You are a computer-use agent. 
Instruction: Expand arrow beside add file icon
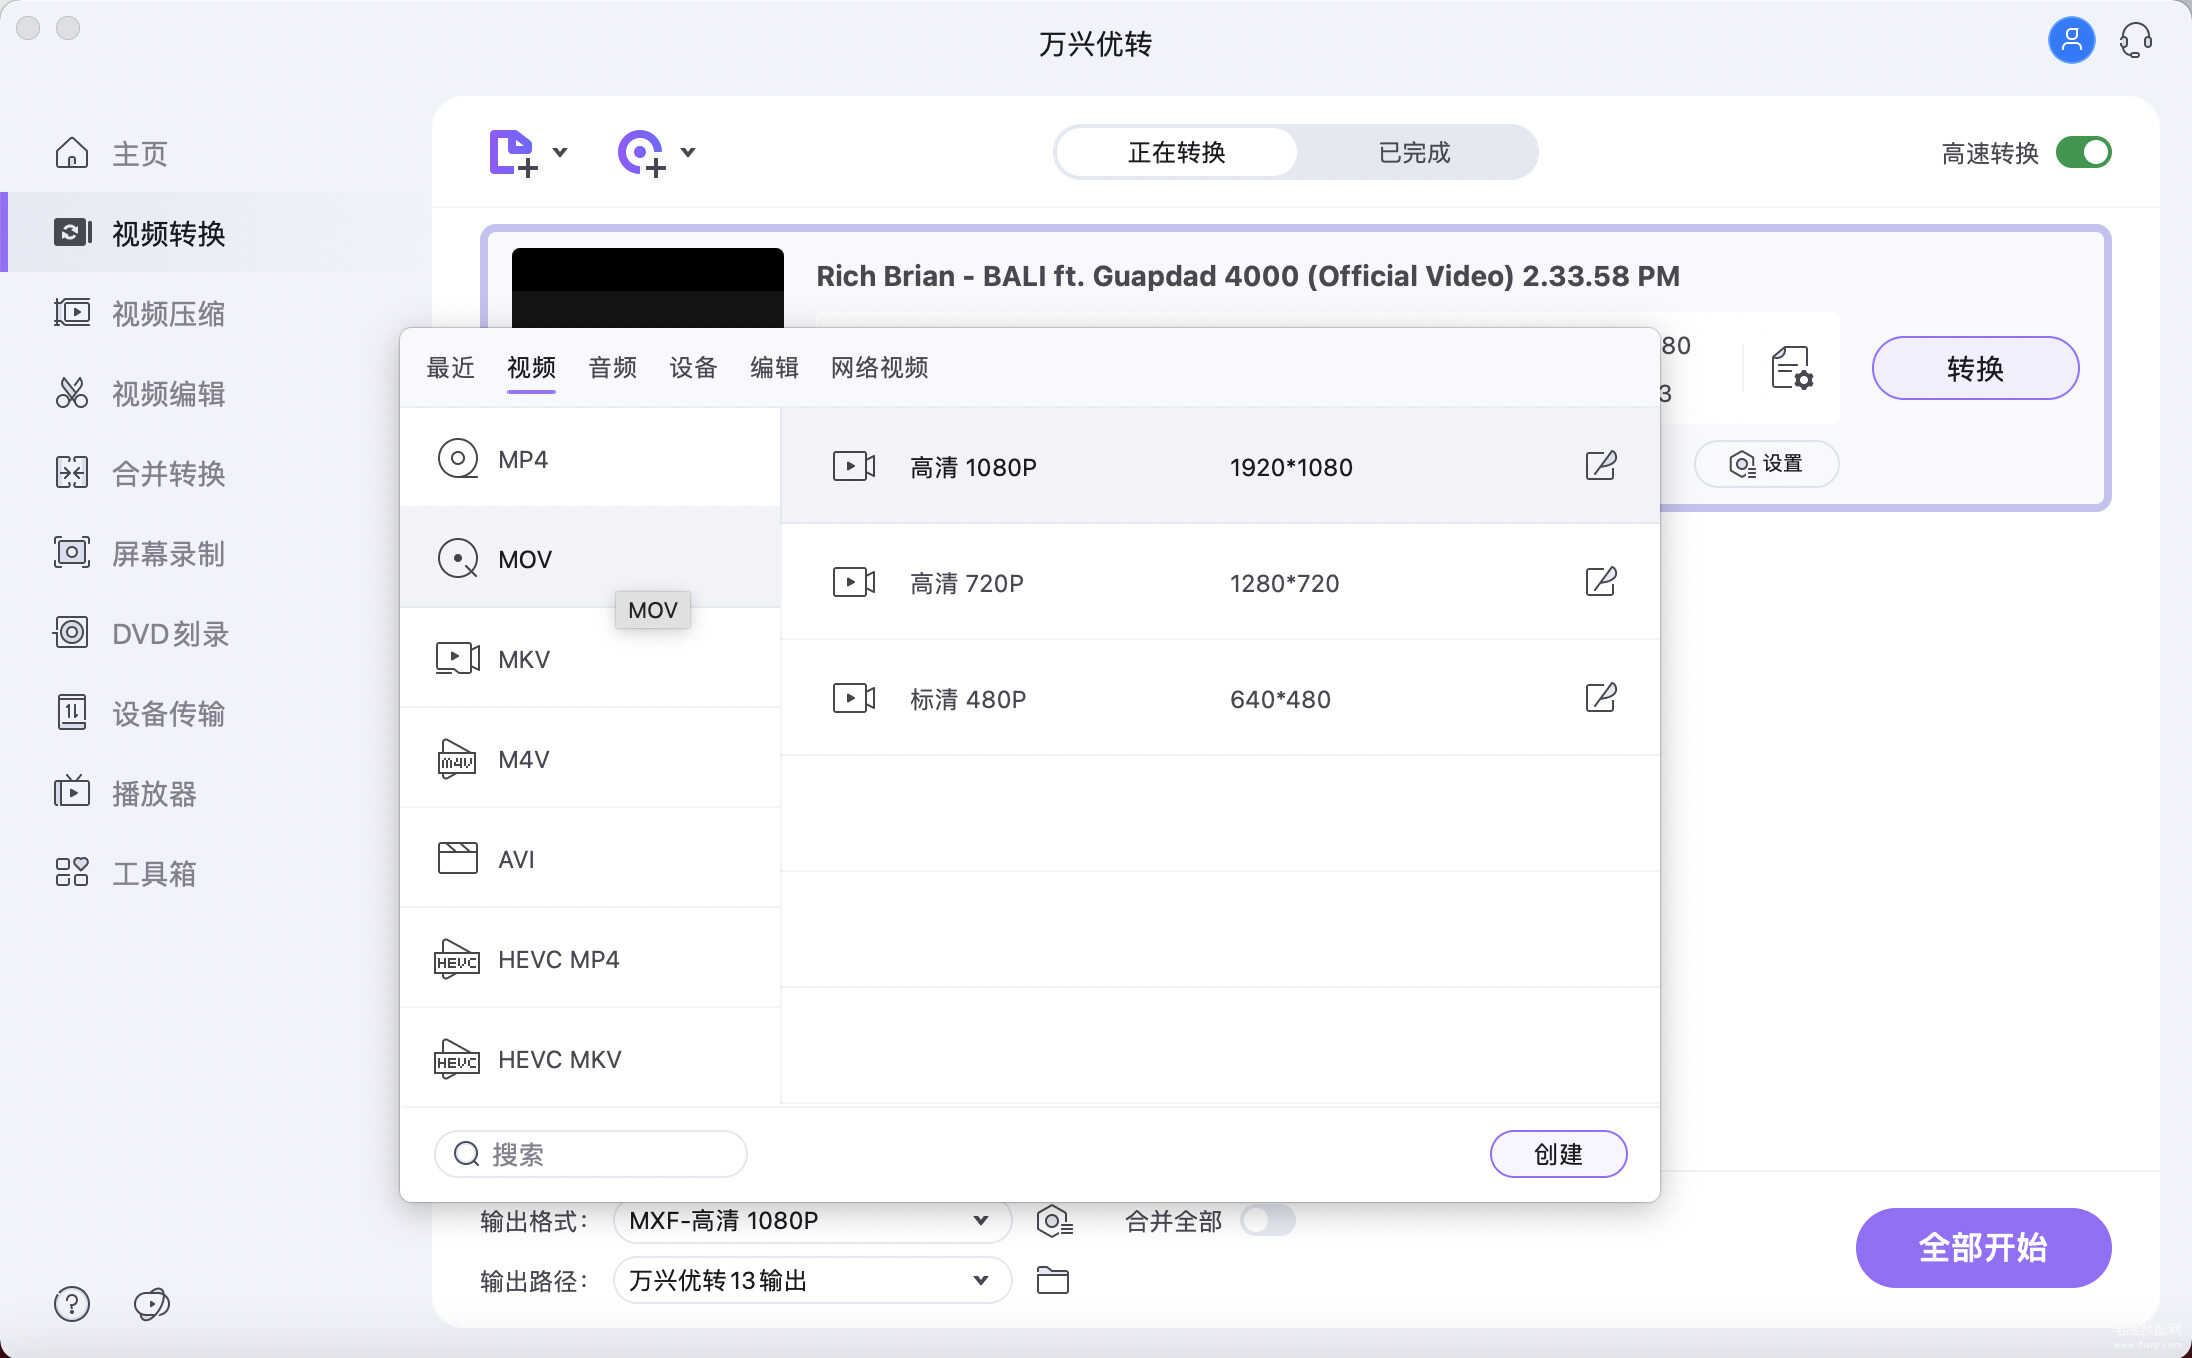(x=560, y=153)
